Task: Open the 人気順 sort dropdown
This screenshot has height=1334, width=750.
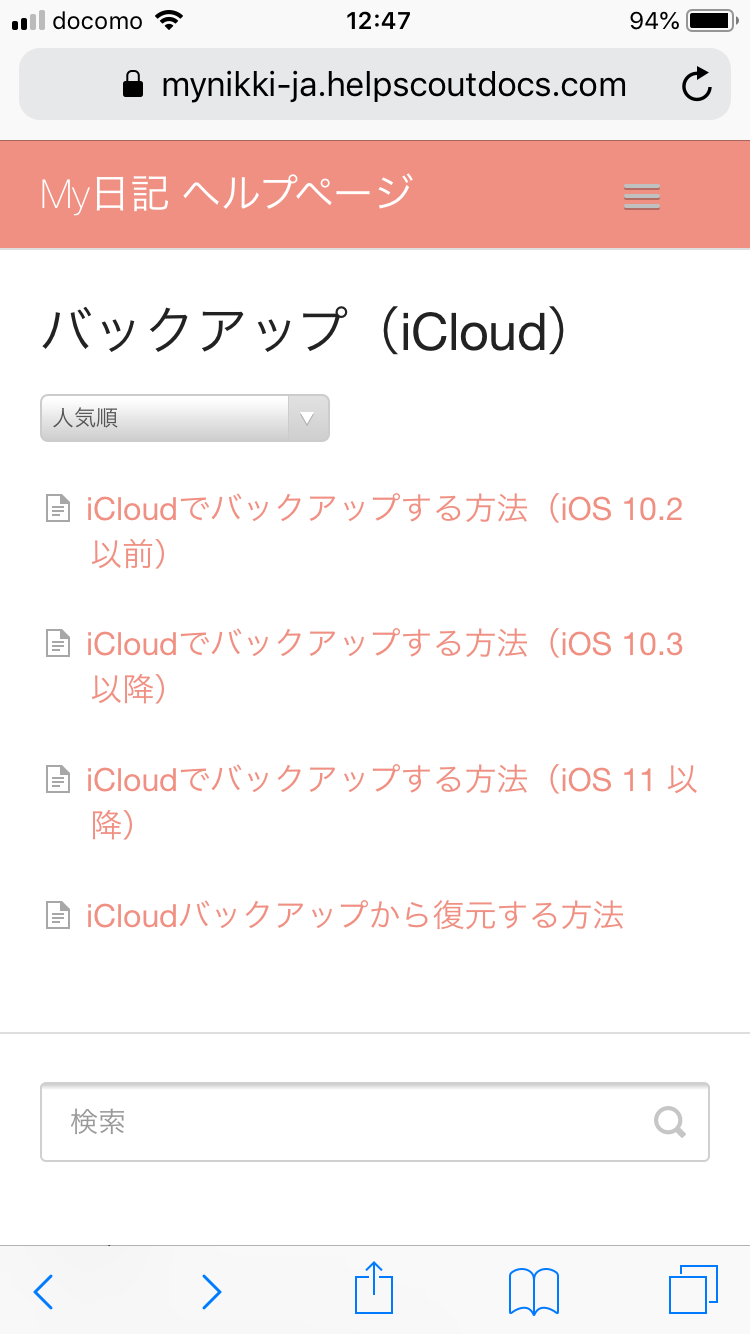Action: [165, 418]
